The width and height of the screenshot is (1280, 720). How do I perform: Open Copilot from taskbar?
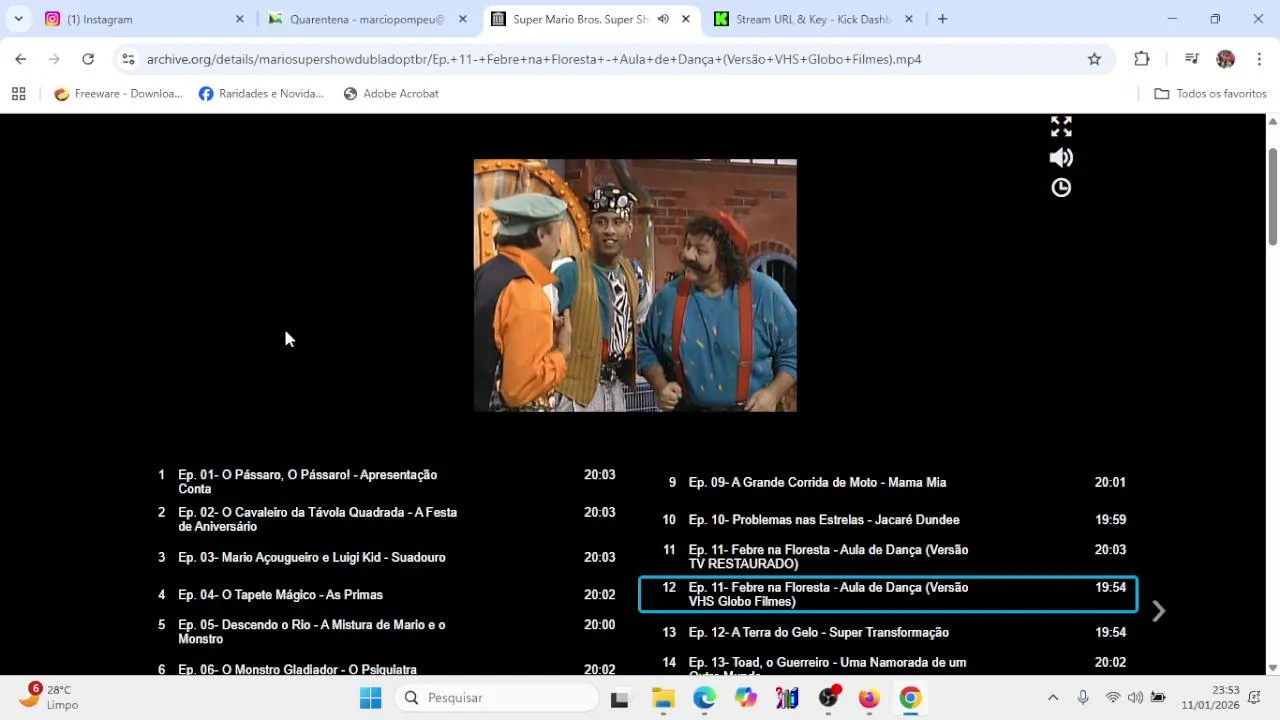tap(746, 698)
